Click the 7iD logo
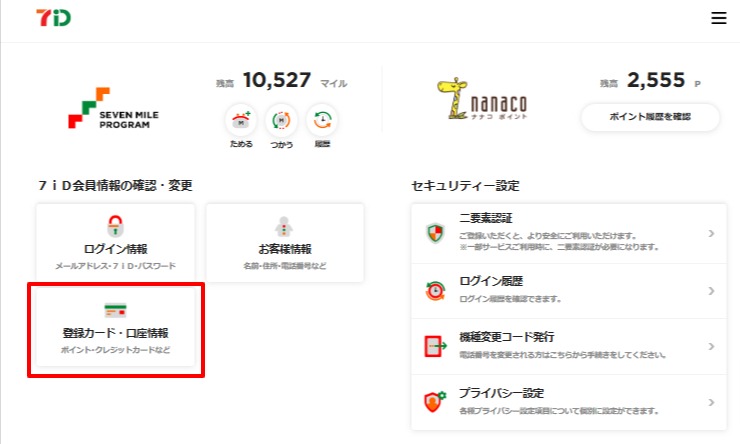Image resolution: width=740 pixels, height=444 pixels. point(53,19)
